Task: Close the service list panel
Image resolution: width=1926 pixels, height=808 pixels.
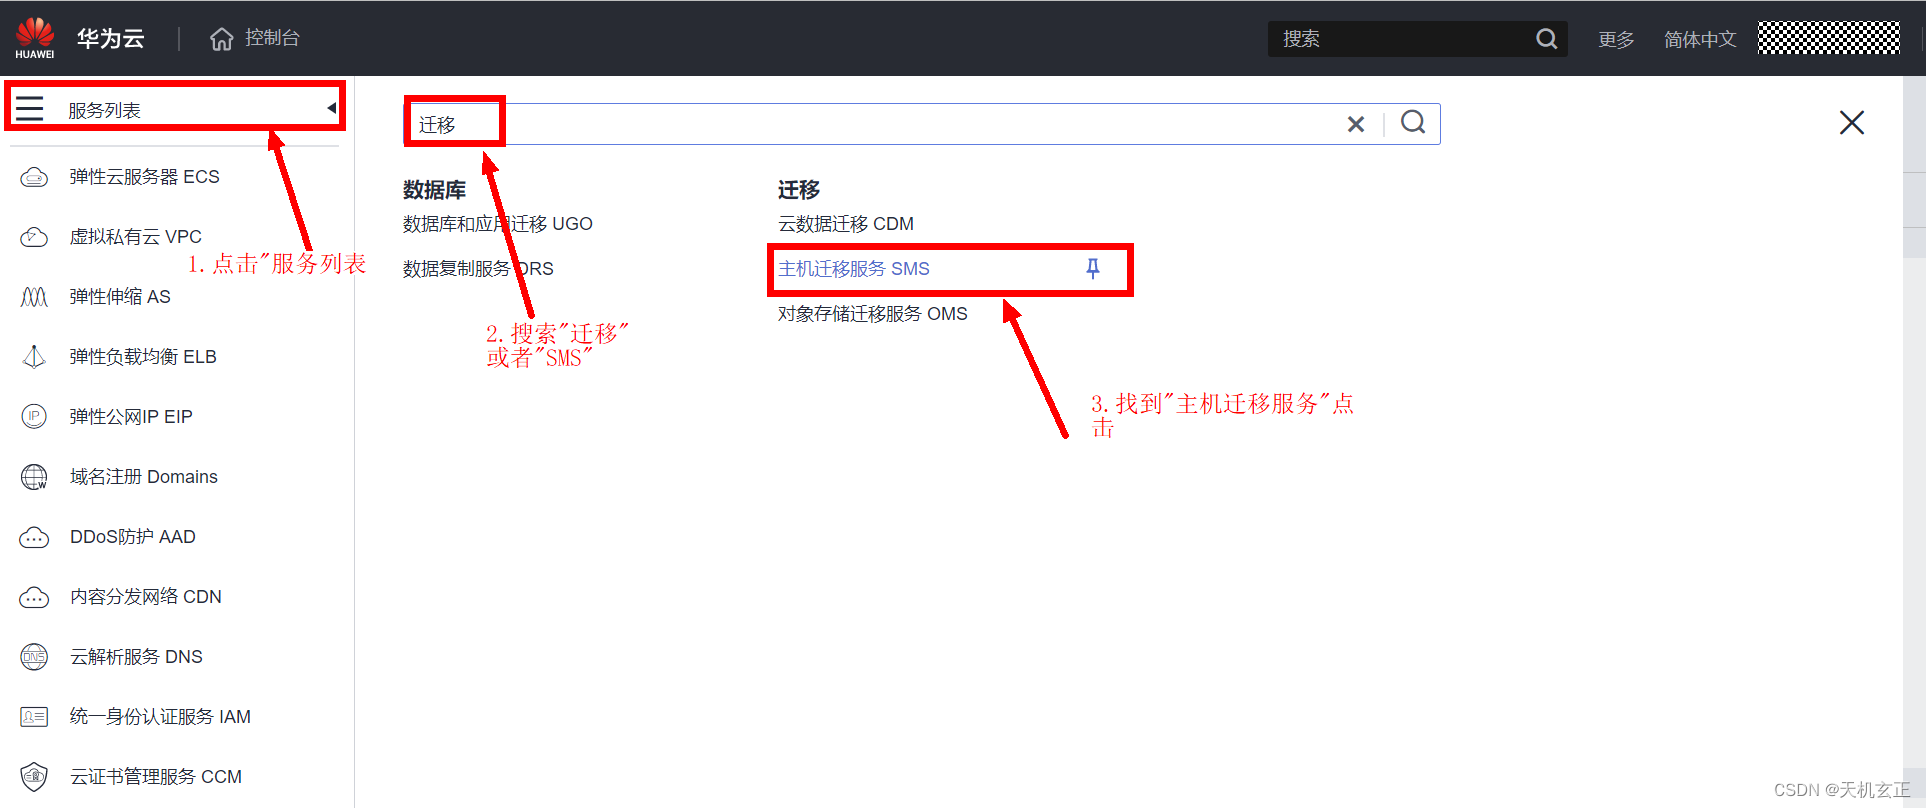Action: (x=1852, y=122)
